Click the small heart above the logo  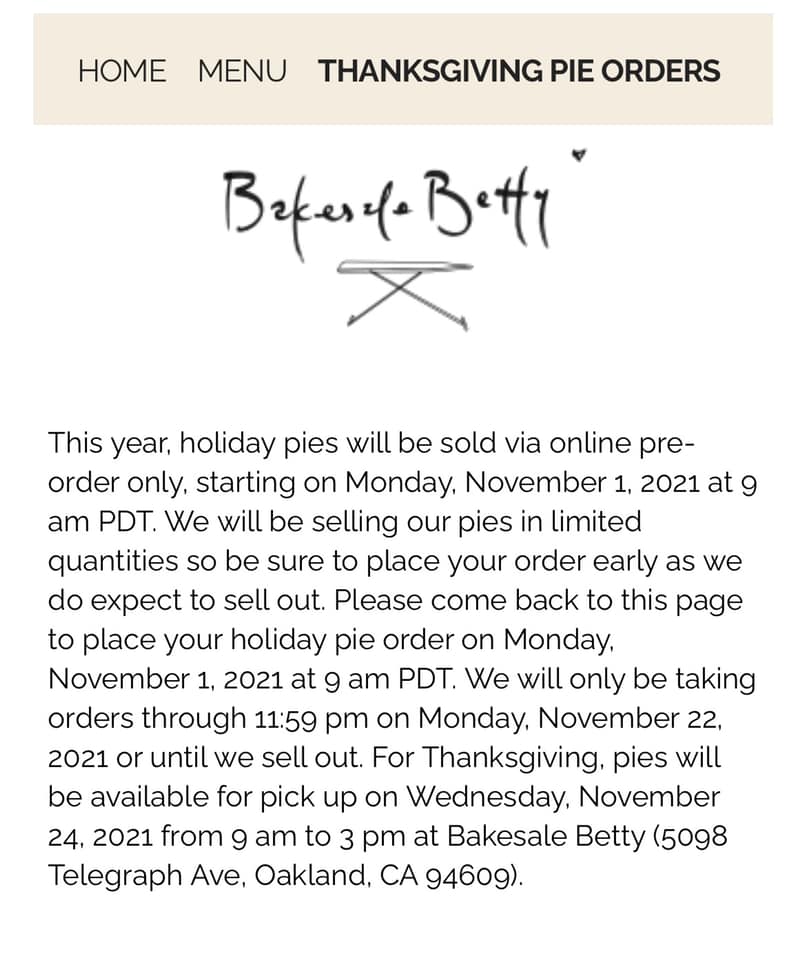tap(578, 155)
